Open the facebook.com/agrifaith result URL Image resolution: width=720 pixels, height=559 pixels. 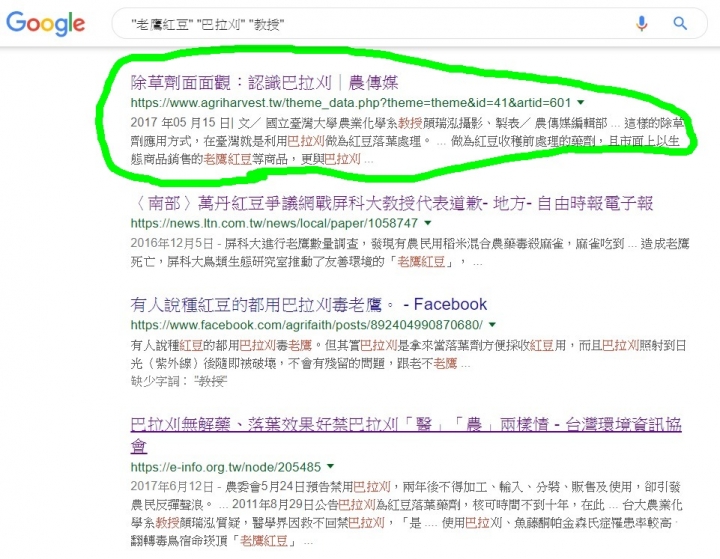[x=306, y=325]
